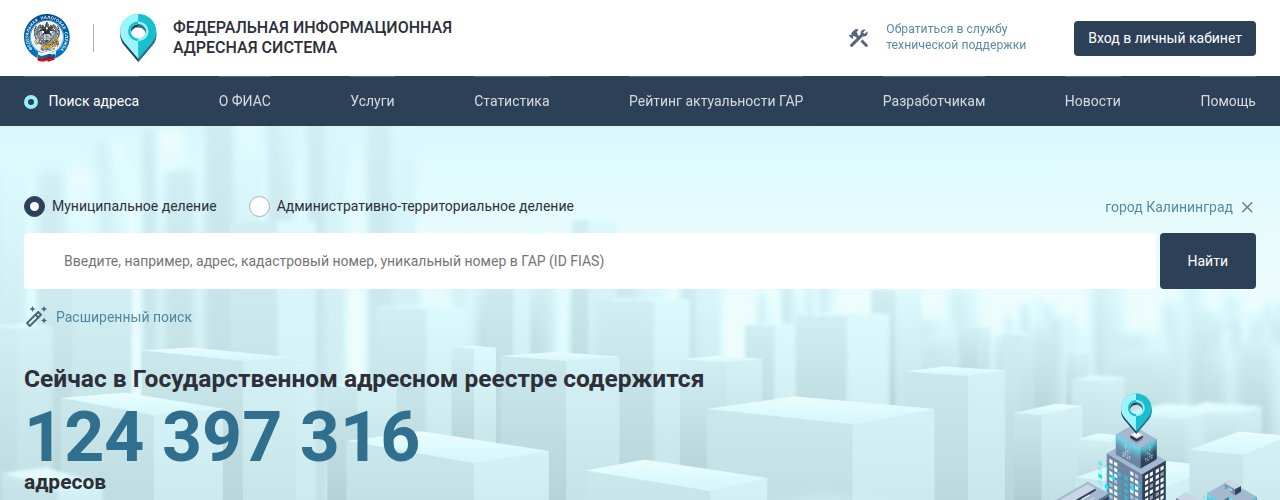
Task: Select Муниципальное деление radio button
Action: coord(34,207)
